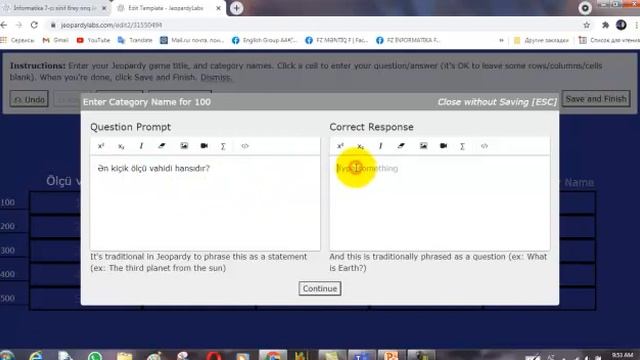640x360 pixels.
Task: Open Chrome from the taskbar
Action: coord(272,356)
